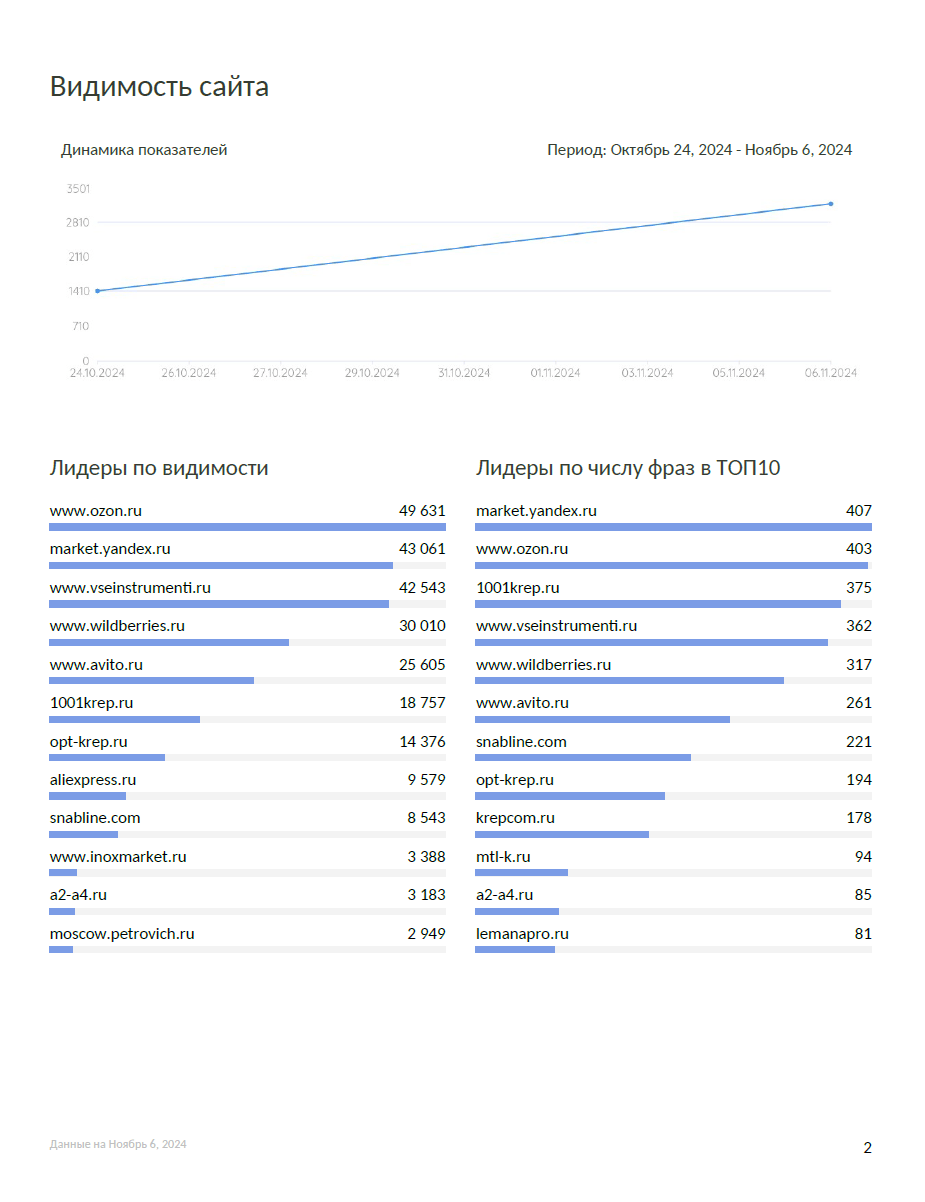Click www.vseinstrumenti.ru in the TOP10 phrases list
Image resolution: width=925 pixels, height=1202 pixels.
556,626
